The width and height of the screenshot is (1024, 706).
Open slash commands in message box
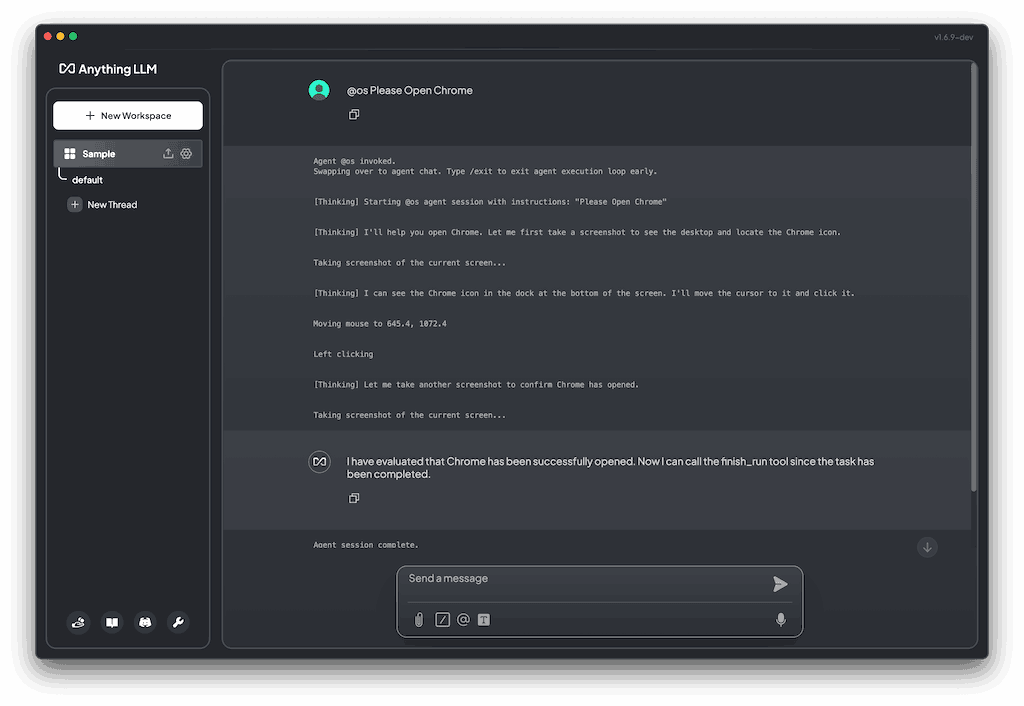[x=442, y=620]
